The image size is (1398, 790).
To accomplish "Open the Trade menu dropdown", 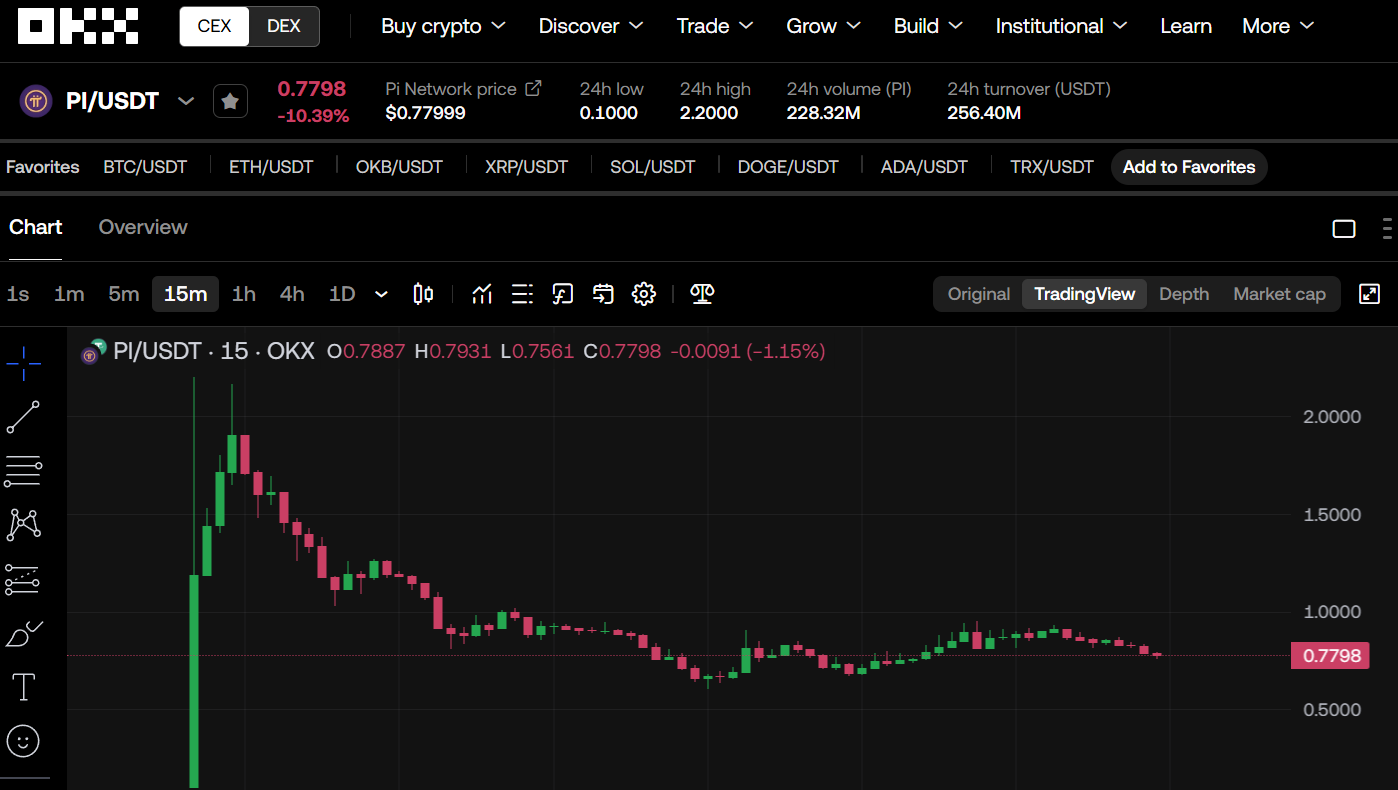I will point(715,26).
